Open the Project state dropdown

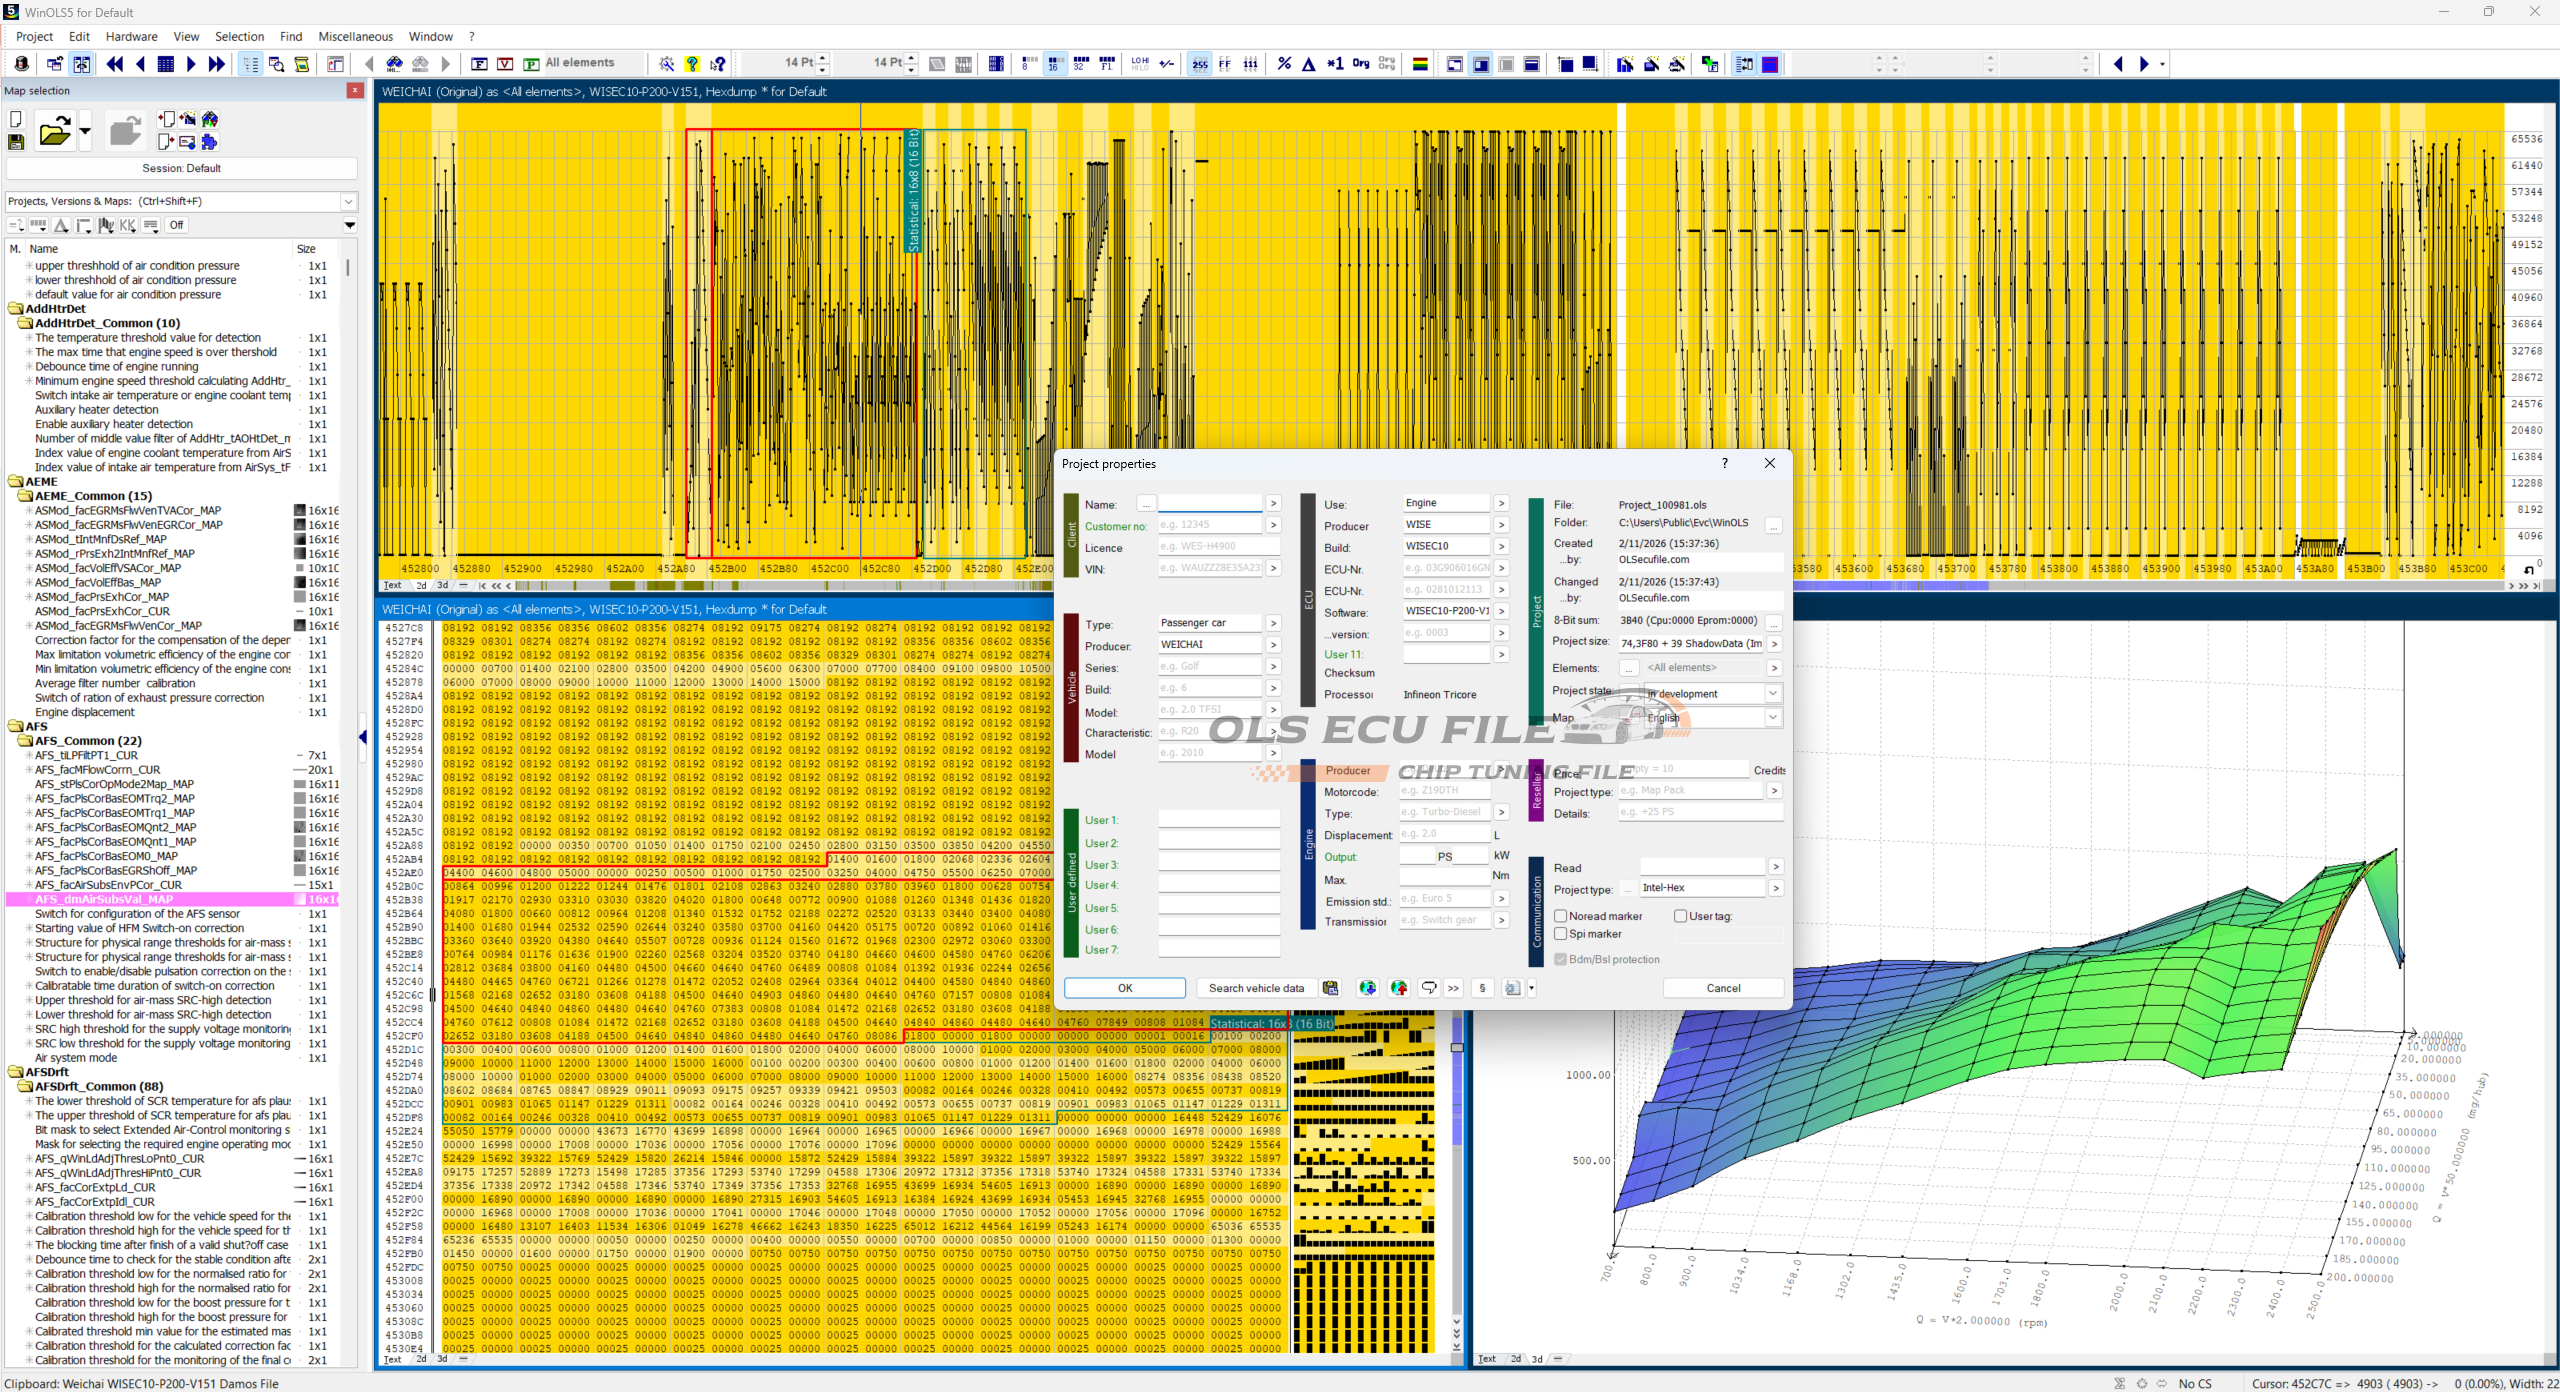point(1772,693)
